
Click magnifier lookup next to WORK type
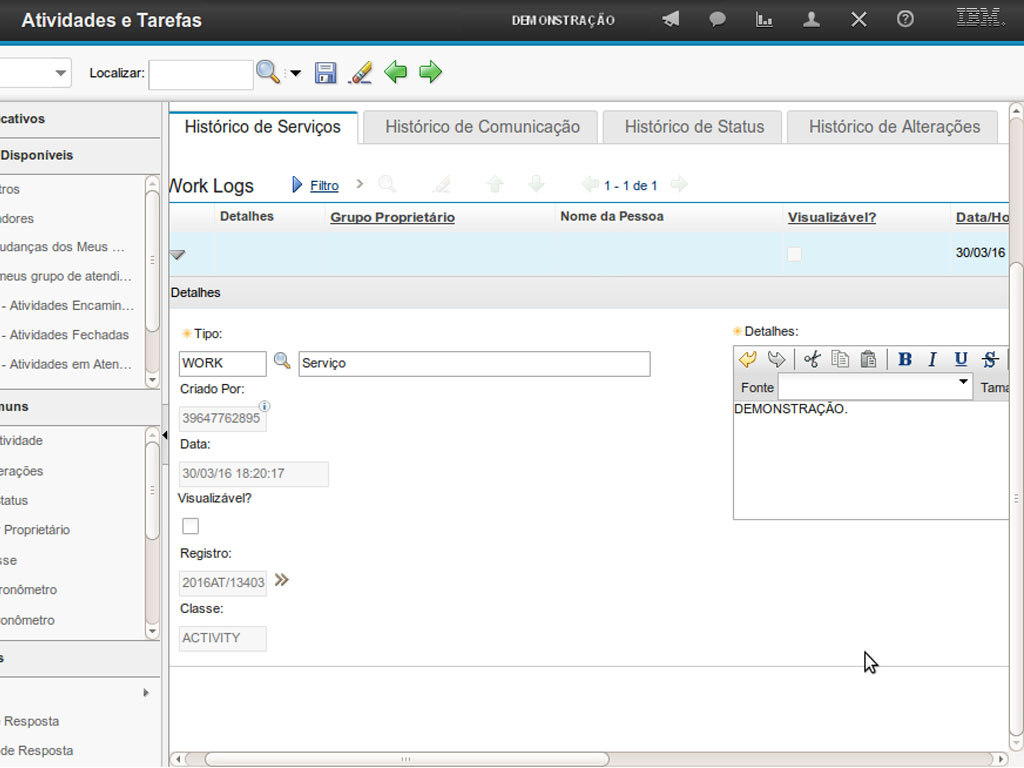point(282,361)
